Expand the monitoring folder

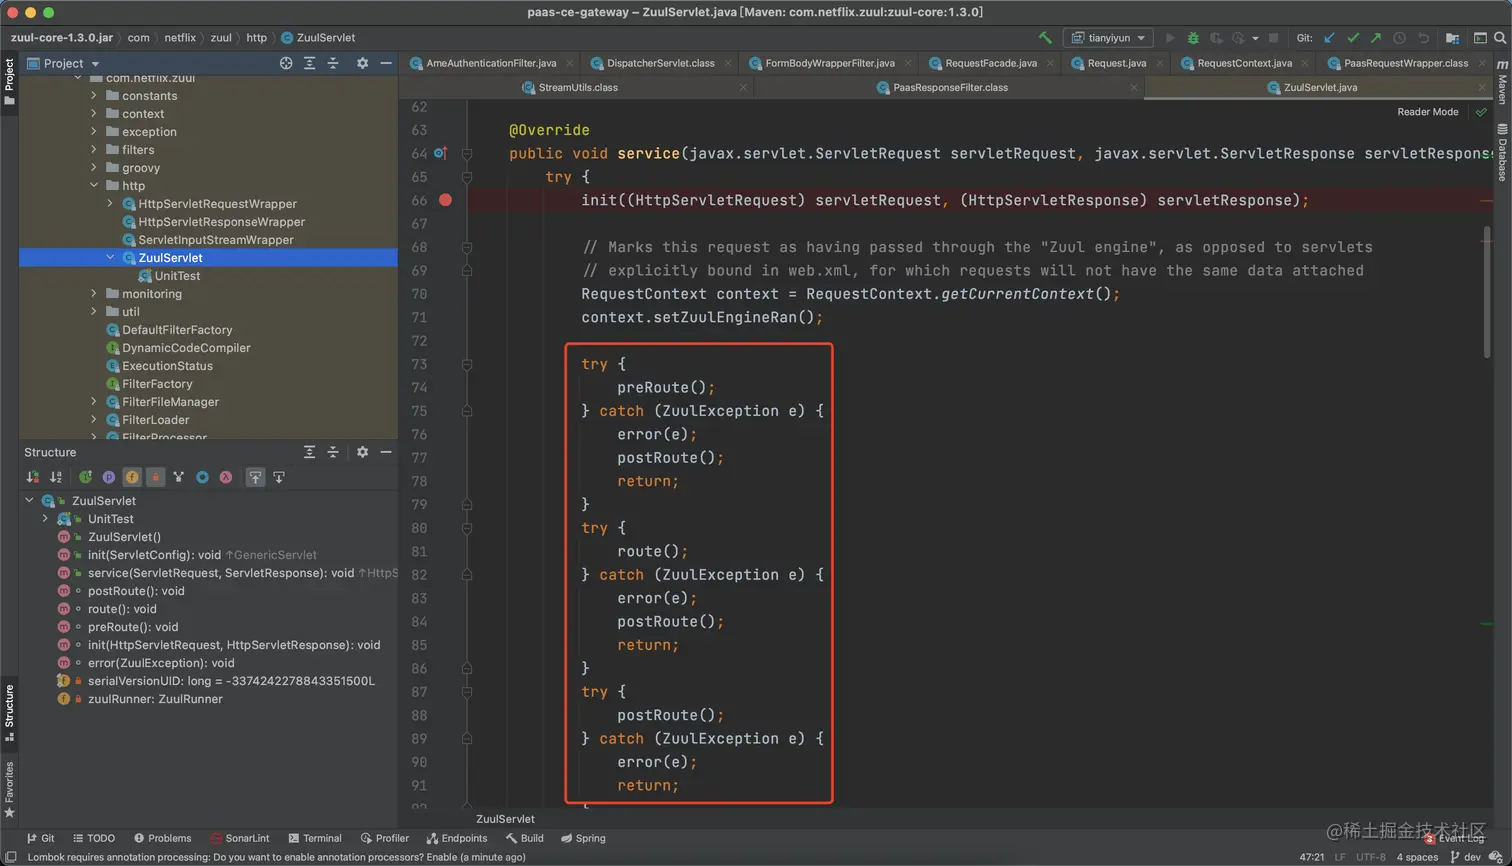(x=94, y=294)
